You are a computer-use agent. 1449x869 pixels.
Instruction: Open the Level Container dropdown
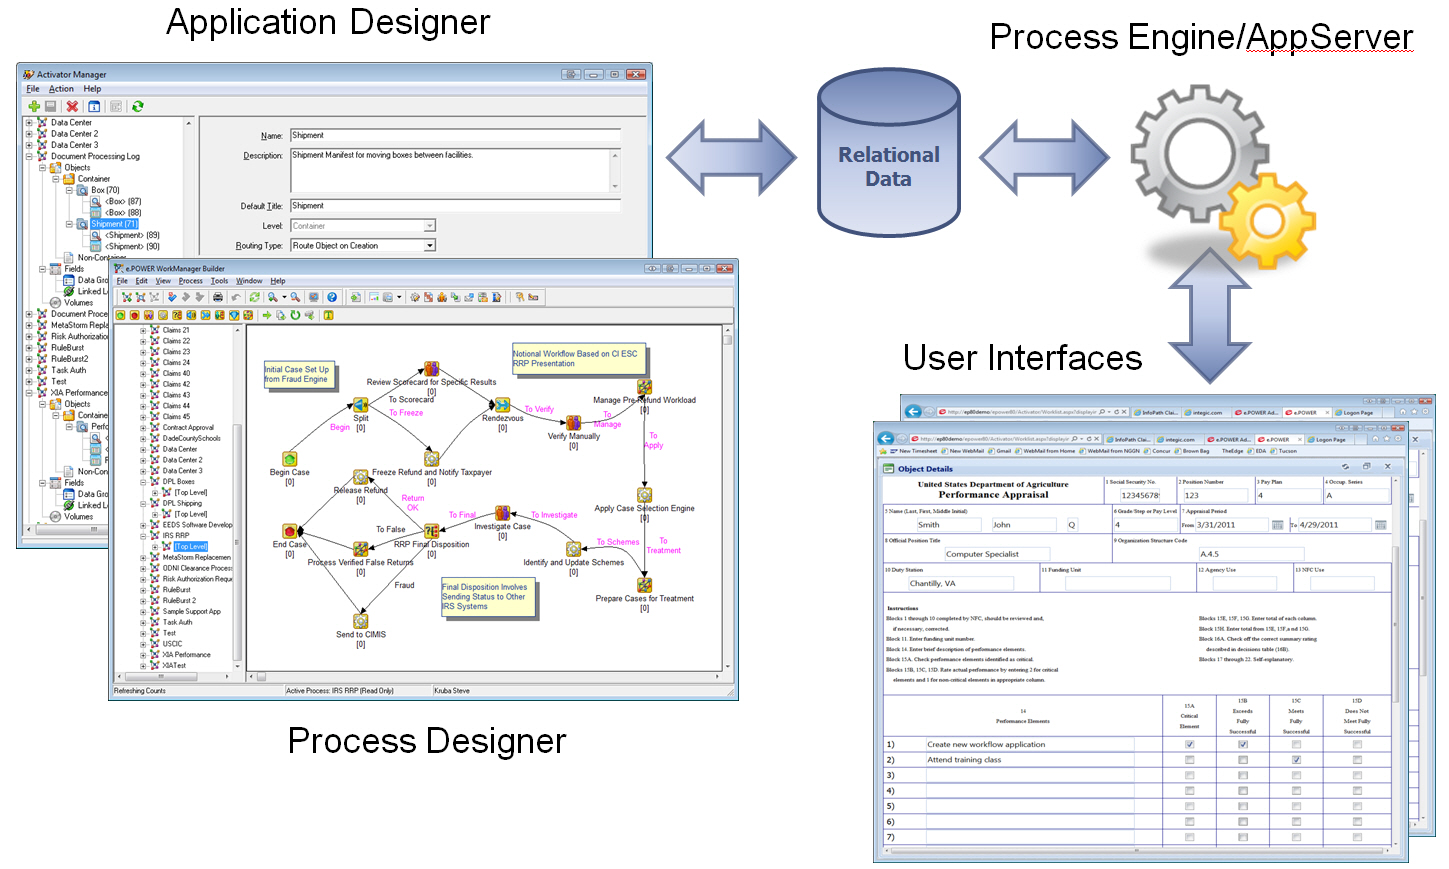tap(430, 226)
